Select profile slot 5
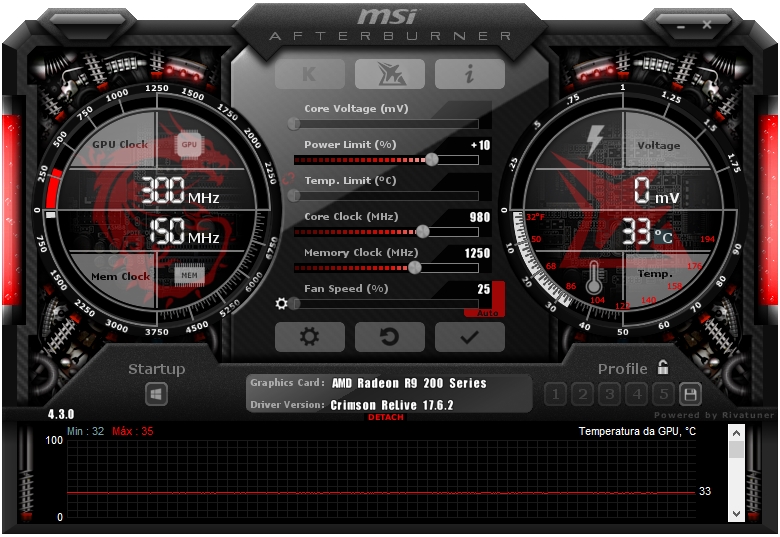Image resolution: width=780 pixels, height=537 pixels. tap(664, 395)
